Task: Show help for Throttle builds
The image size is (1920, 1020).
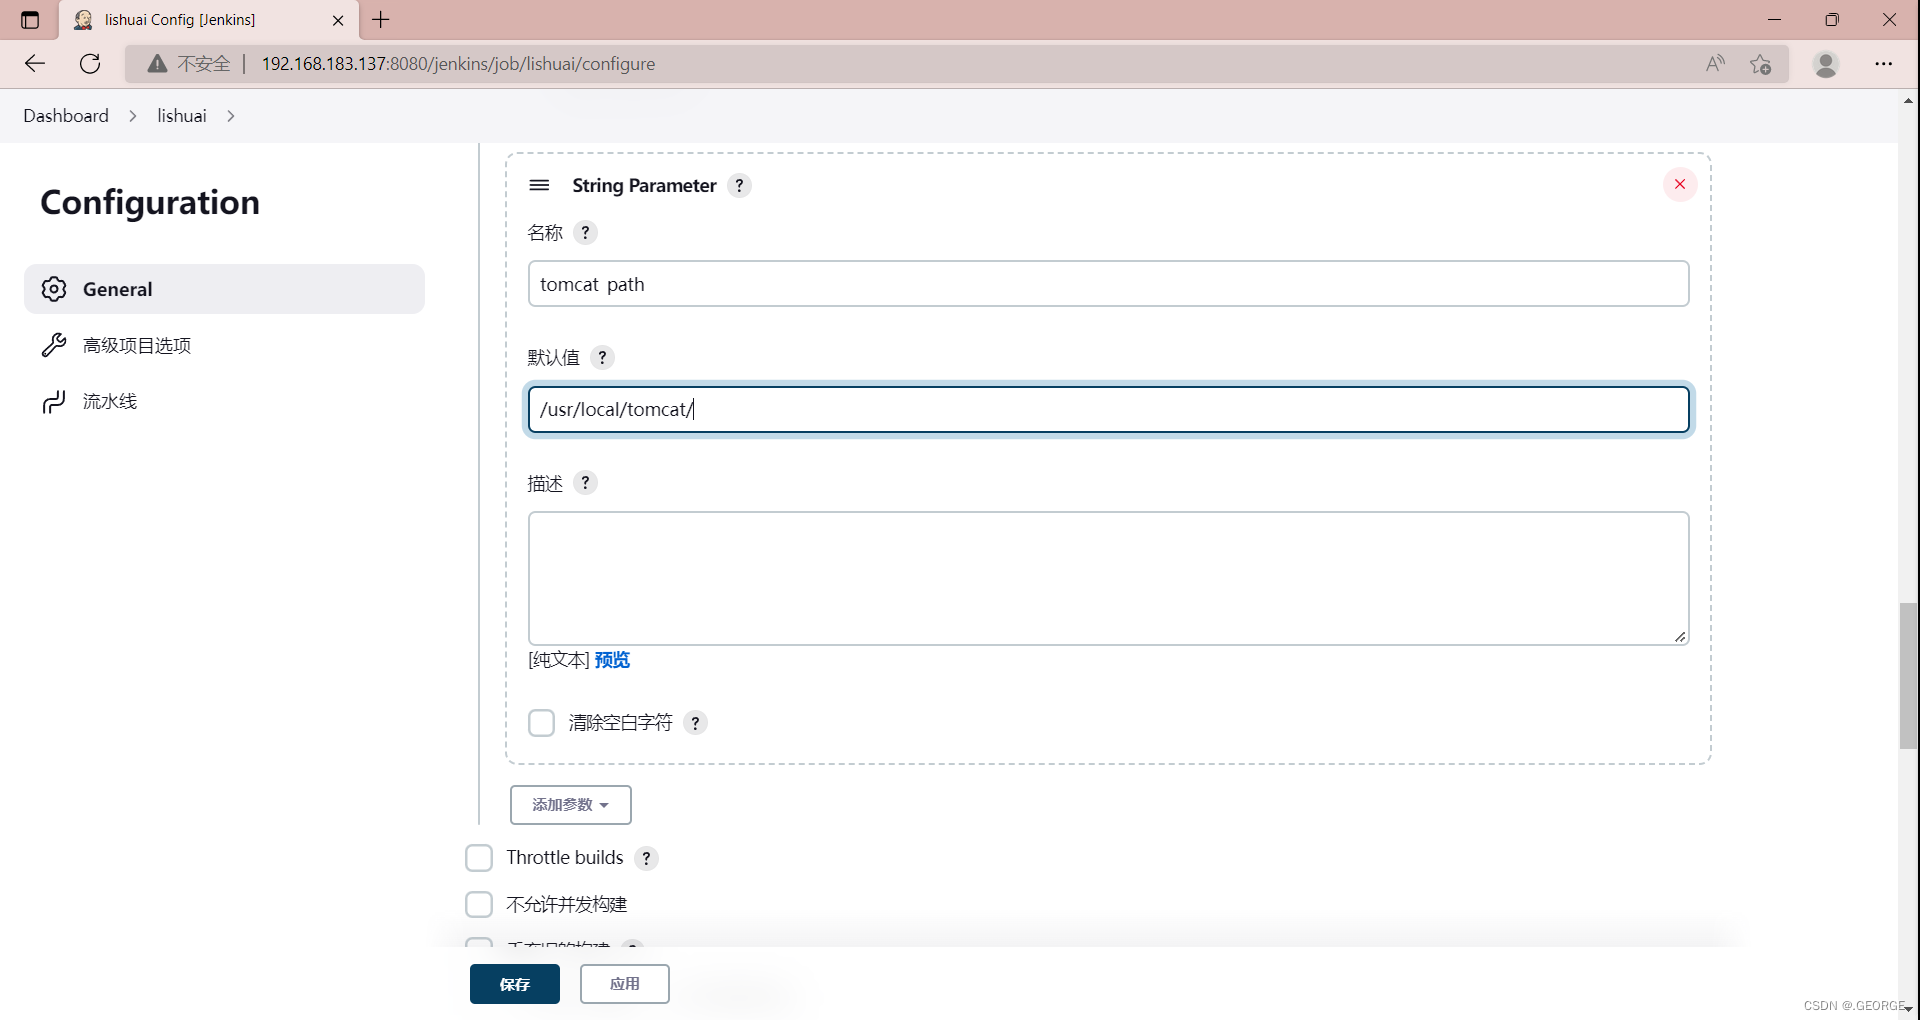Action: pos(646,858)
